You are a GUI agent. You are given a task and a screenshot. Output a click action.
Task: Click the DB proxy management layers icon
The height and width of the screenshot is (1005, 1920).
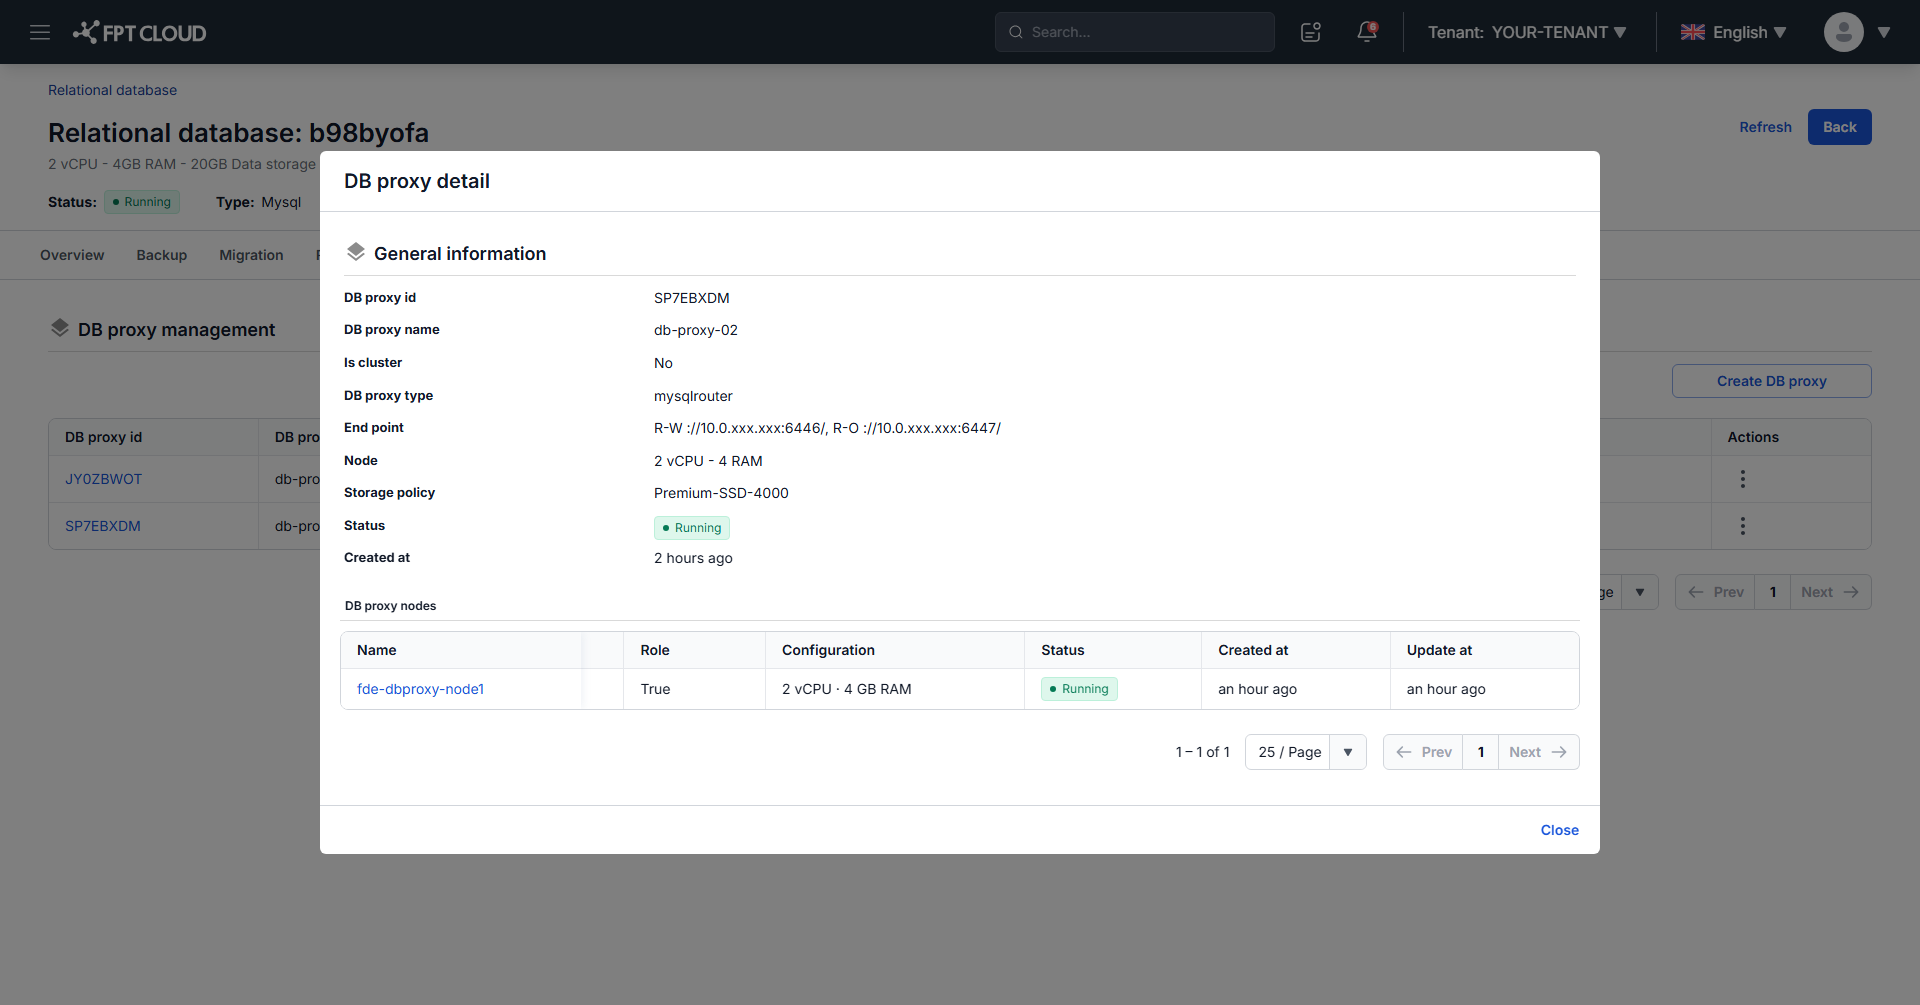pyautogui.click(x=60, y=328)
